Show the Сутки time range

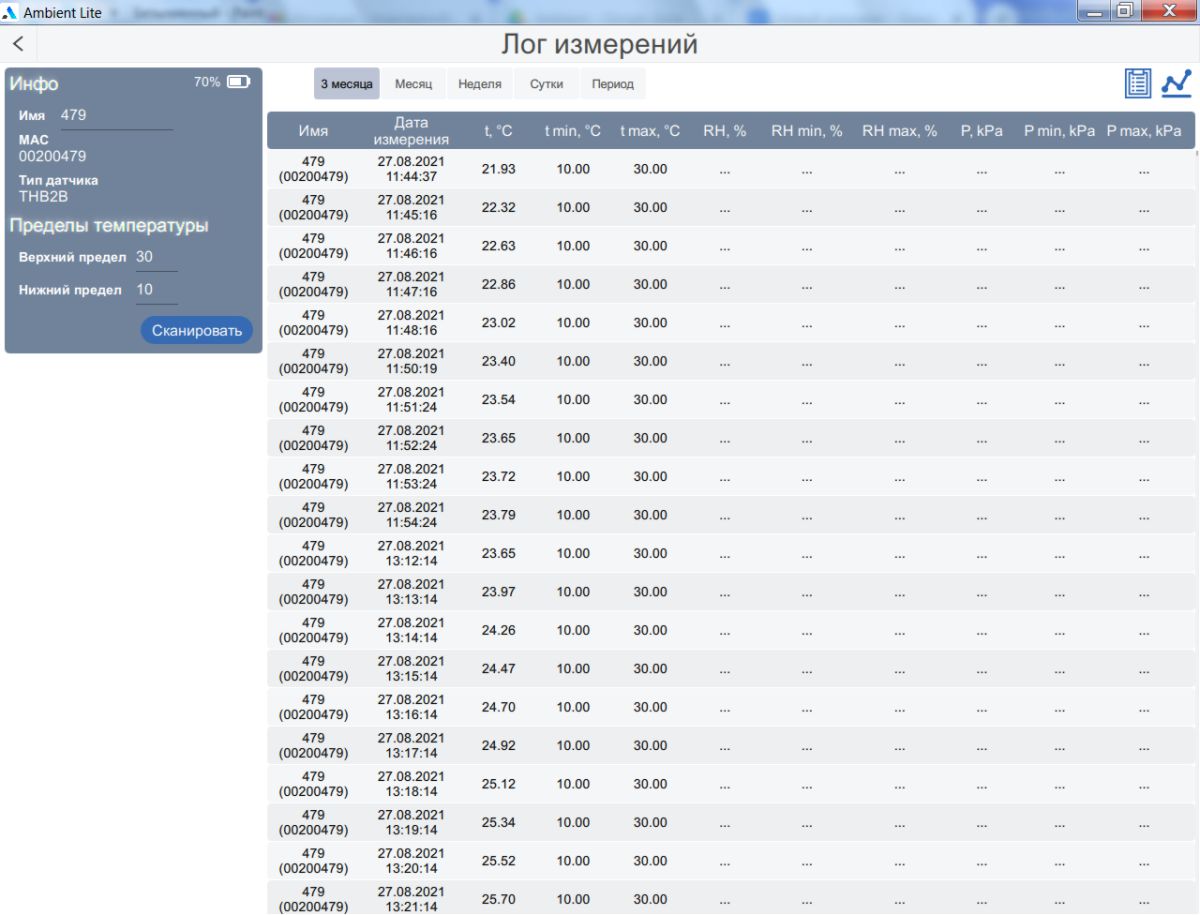point(546,84)
